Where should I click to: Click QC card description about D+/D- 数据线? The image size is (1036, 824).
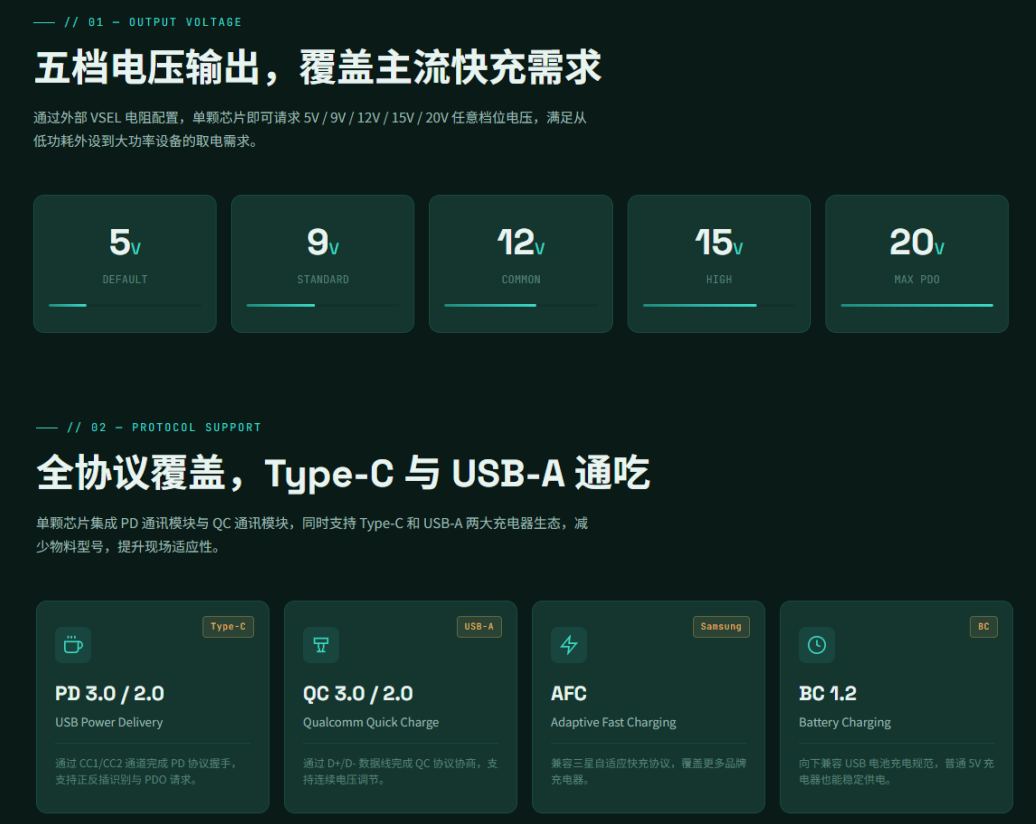pyautogui.click(x=400, y=771)
